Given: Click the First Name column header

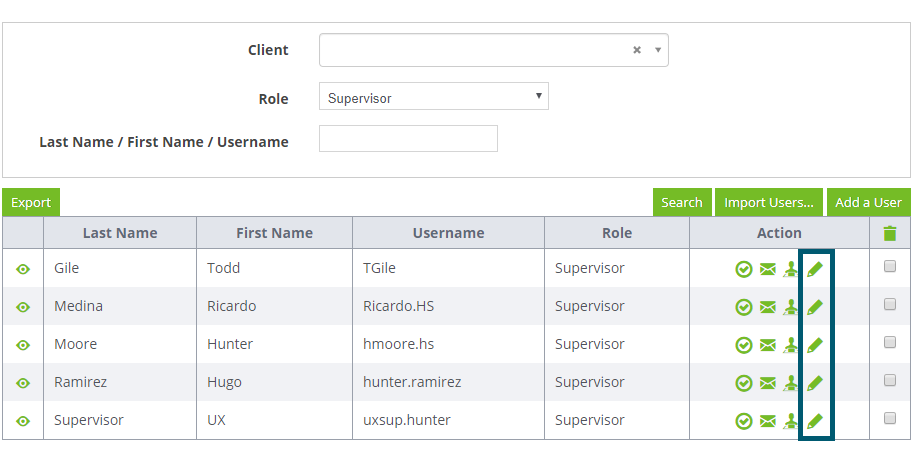Looking at the screenshot, I should pyautogui.click(x=274, y=233).
